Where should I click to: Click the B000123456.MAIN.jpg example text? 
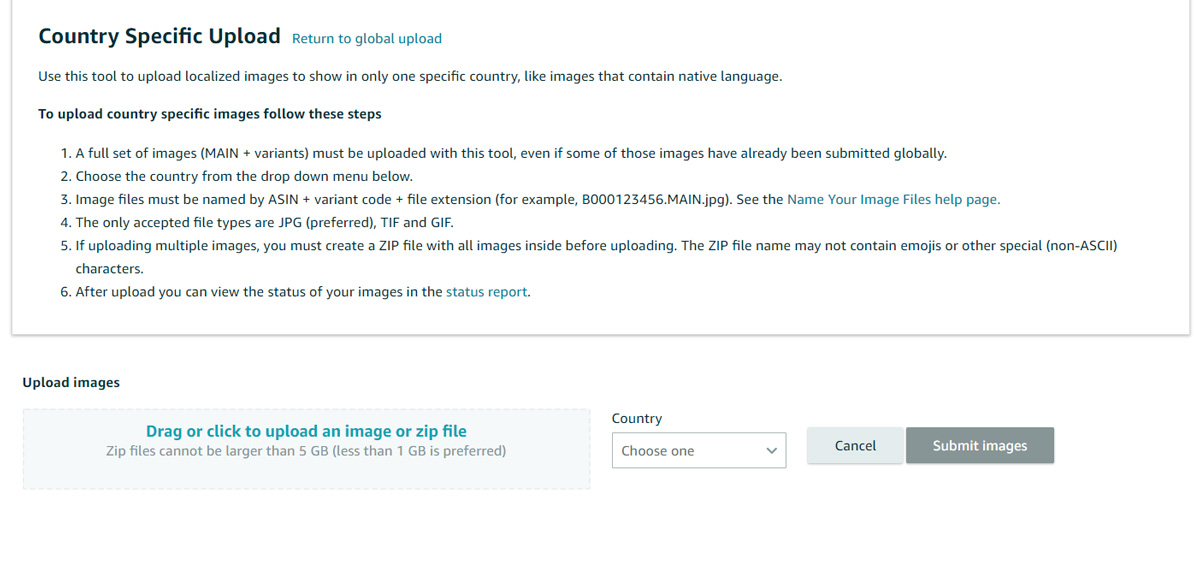(654, 199)
